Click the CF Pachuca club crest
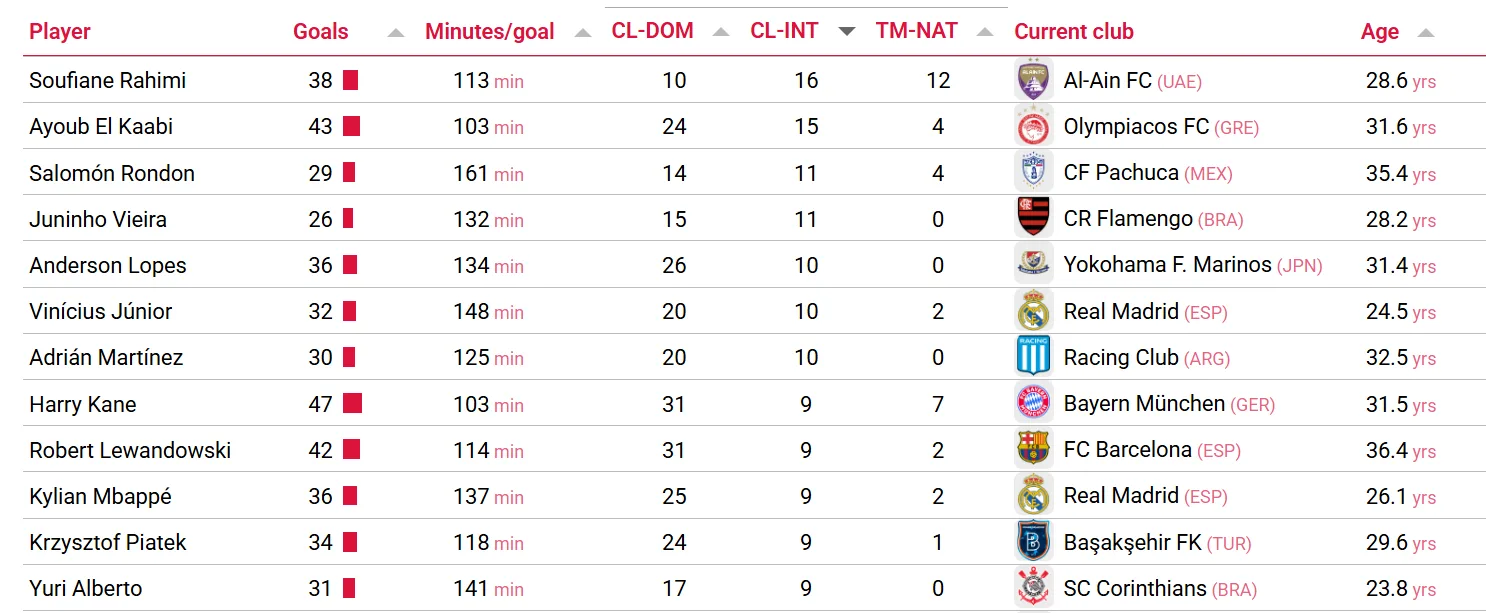 click(1033, 173)
